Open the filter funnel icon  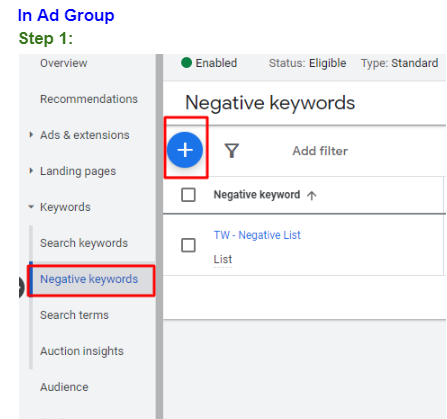232,151
